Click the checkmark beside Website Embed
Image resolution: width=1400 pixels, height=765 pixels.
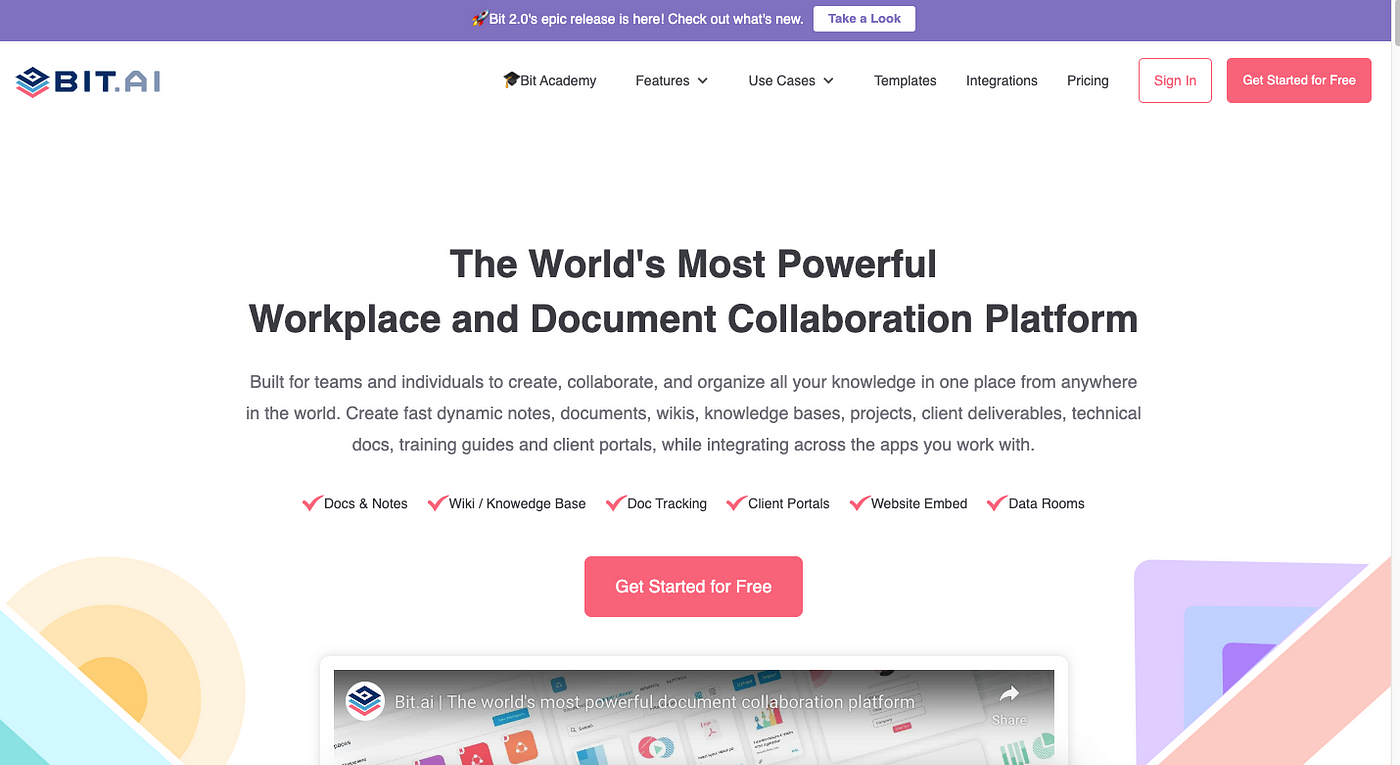(859, 503)
